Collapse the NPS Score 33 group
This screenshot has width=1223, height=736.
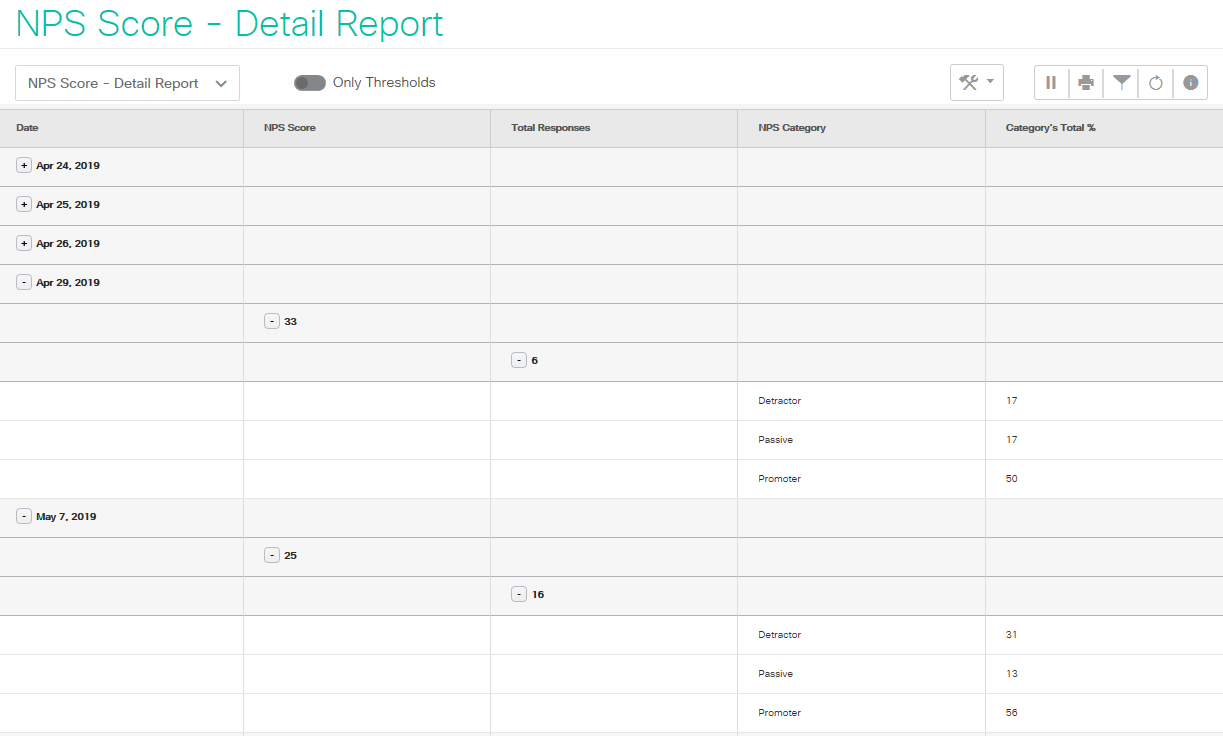[271, 321]
